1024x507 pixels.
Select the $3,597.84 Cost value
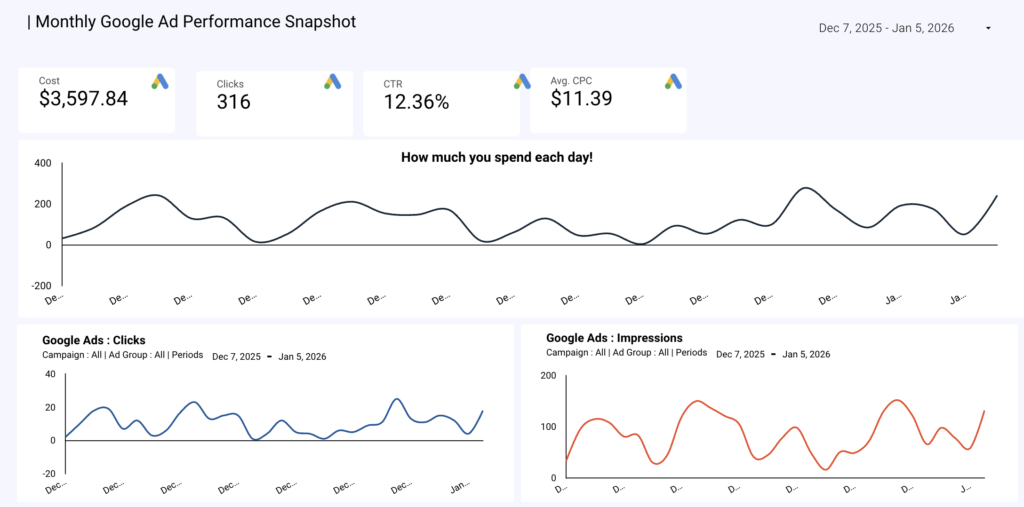pyautogui.click(x=84, y=99)
